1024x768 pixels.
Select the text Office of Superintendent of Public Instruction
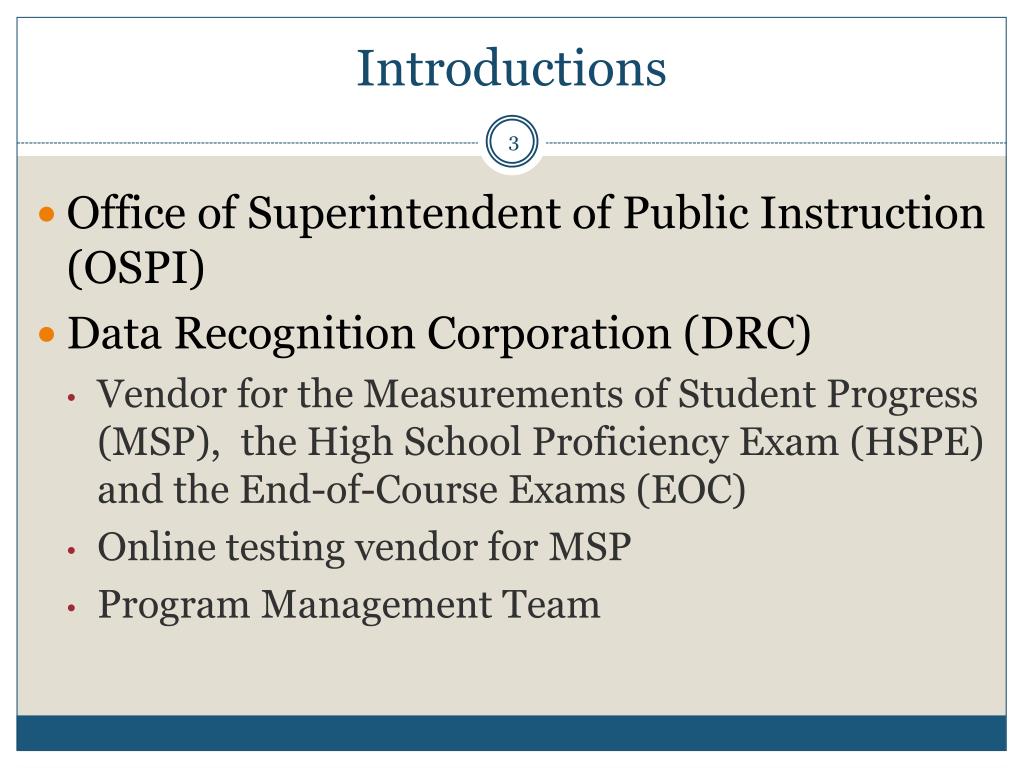coord(526,214)
